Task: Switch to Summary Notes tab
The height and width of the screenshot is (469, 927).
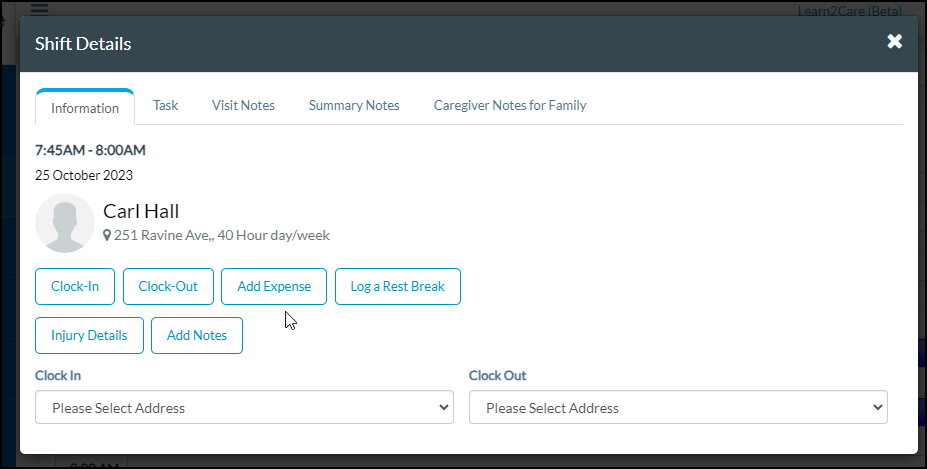Action: pos(354,105)
